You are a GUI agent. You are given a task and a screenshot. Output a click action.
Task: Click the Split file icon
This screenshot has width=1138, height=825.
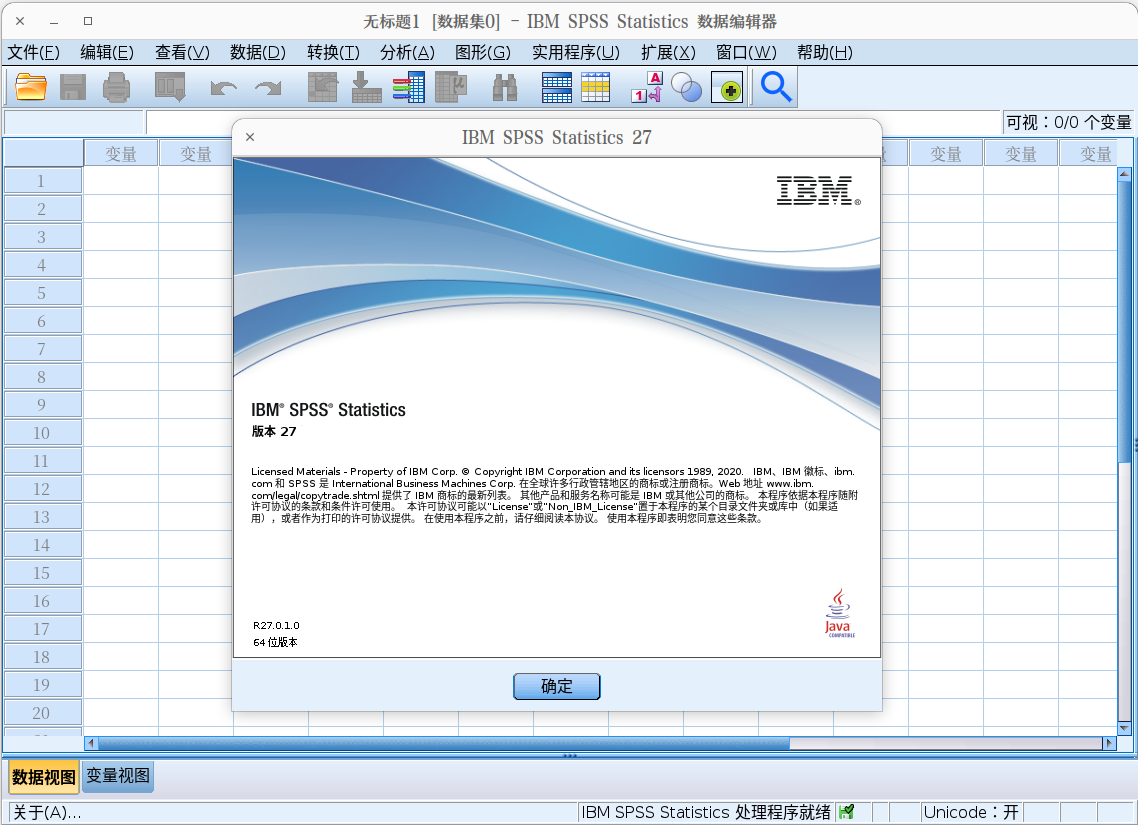click(557, 87)
